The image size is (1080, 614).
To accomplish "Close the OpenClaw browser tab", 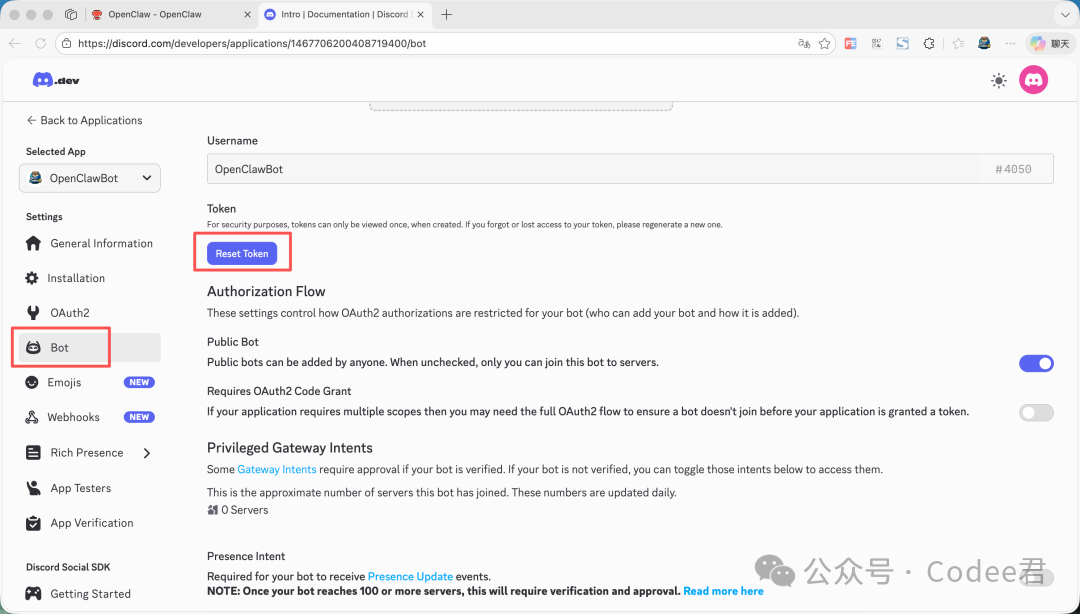I will tap(247, 14).
